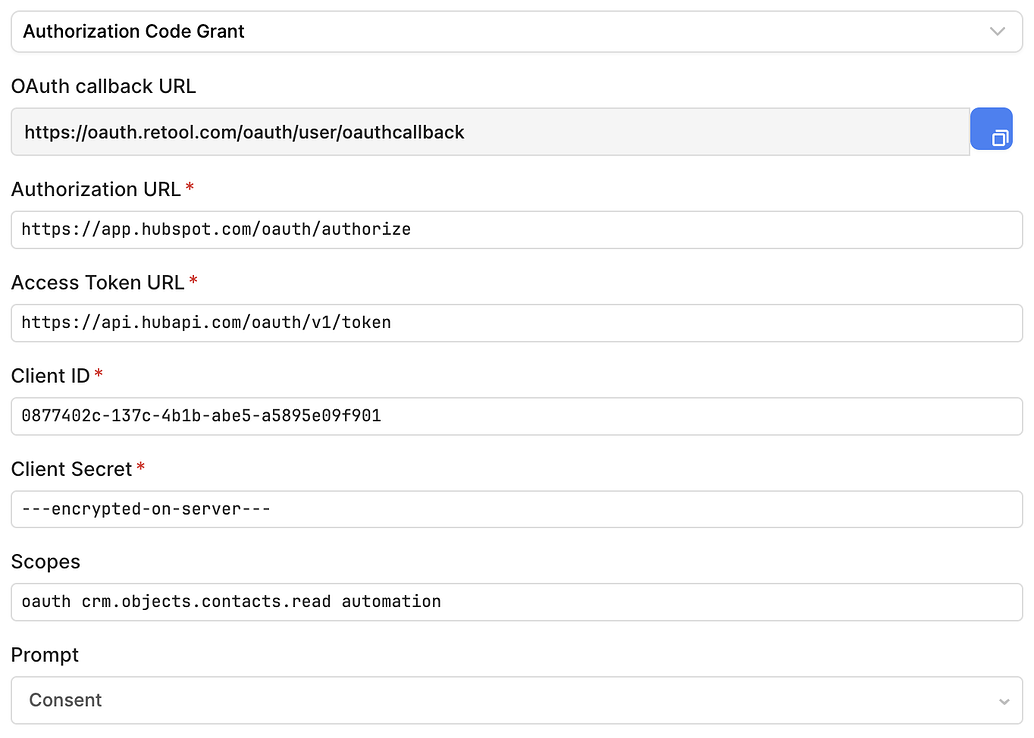Viewport: 1034px width, 738px height.
Task: Click the chevron on the grant type selector
Action: [x=997, y=31]
